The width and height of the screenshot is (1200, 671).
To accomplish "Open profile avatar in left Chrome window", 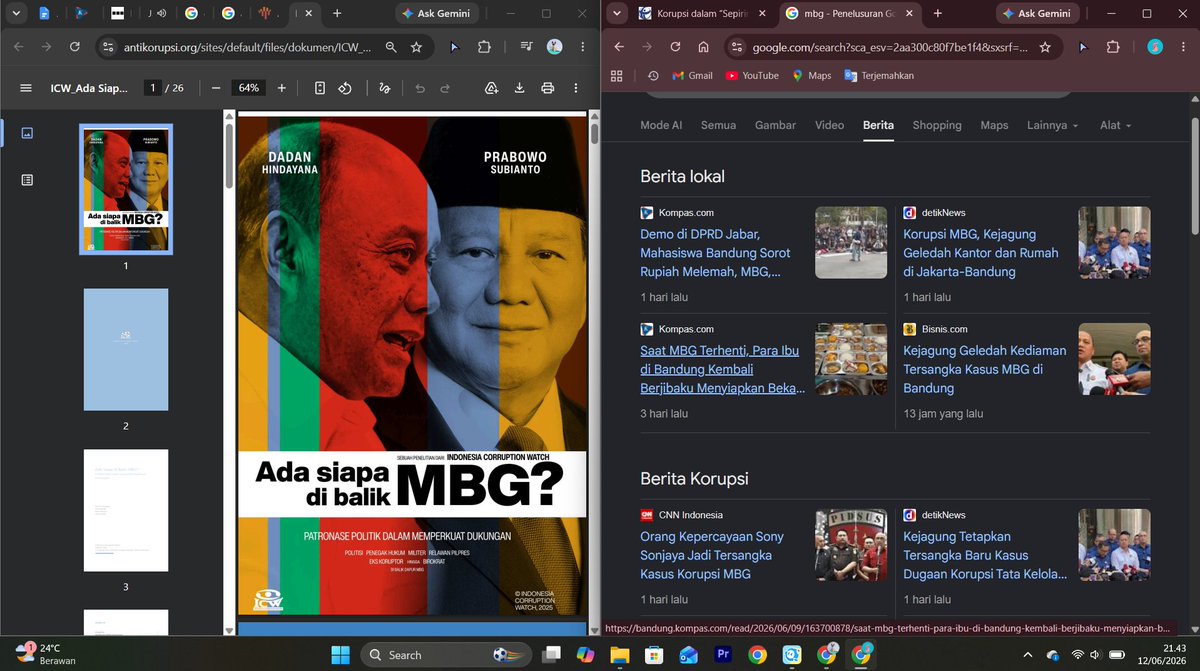I will coord(554,47).
